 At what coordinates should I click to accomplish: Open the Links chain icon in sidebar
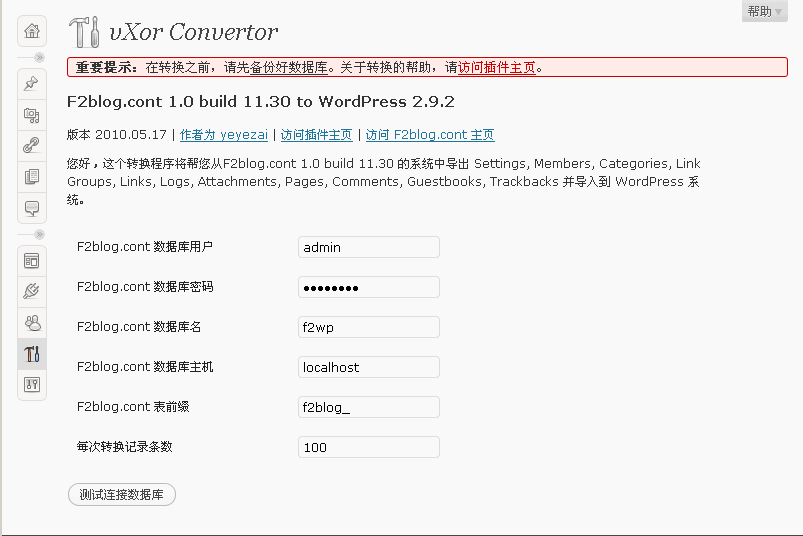(x=32, y=146)
